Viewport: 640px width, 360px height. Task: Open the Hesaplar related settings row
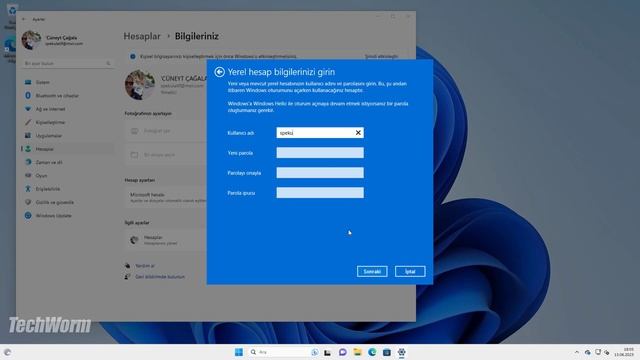[x=167, y=240]
